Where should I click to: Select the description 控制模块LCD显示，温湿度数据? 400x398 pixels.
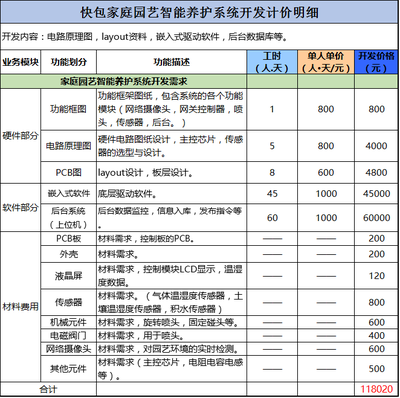pos(172,276)
